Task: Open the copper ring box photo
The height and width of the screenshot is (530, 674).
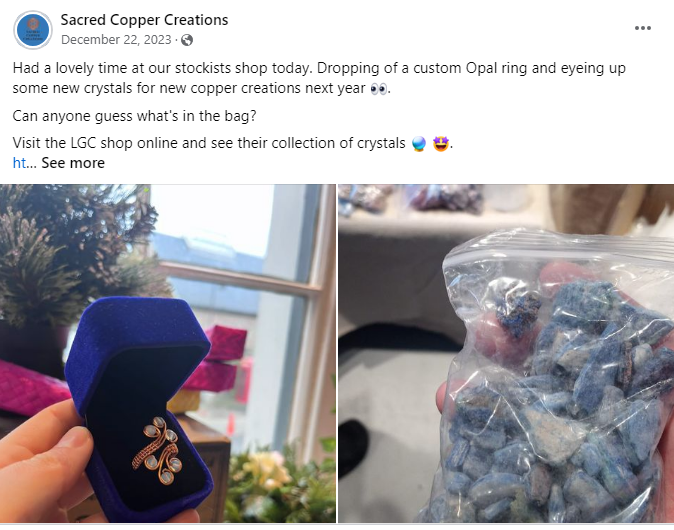Action: coord(168,353)
